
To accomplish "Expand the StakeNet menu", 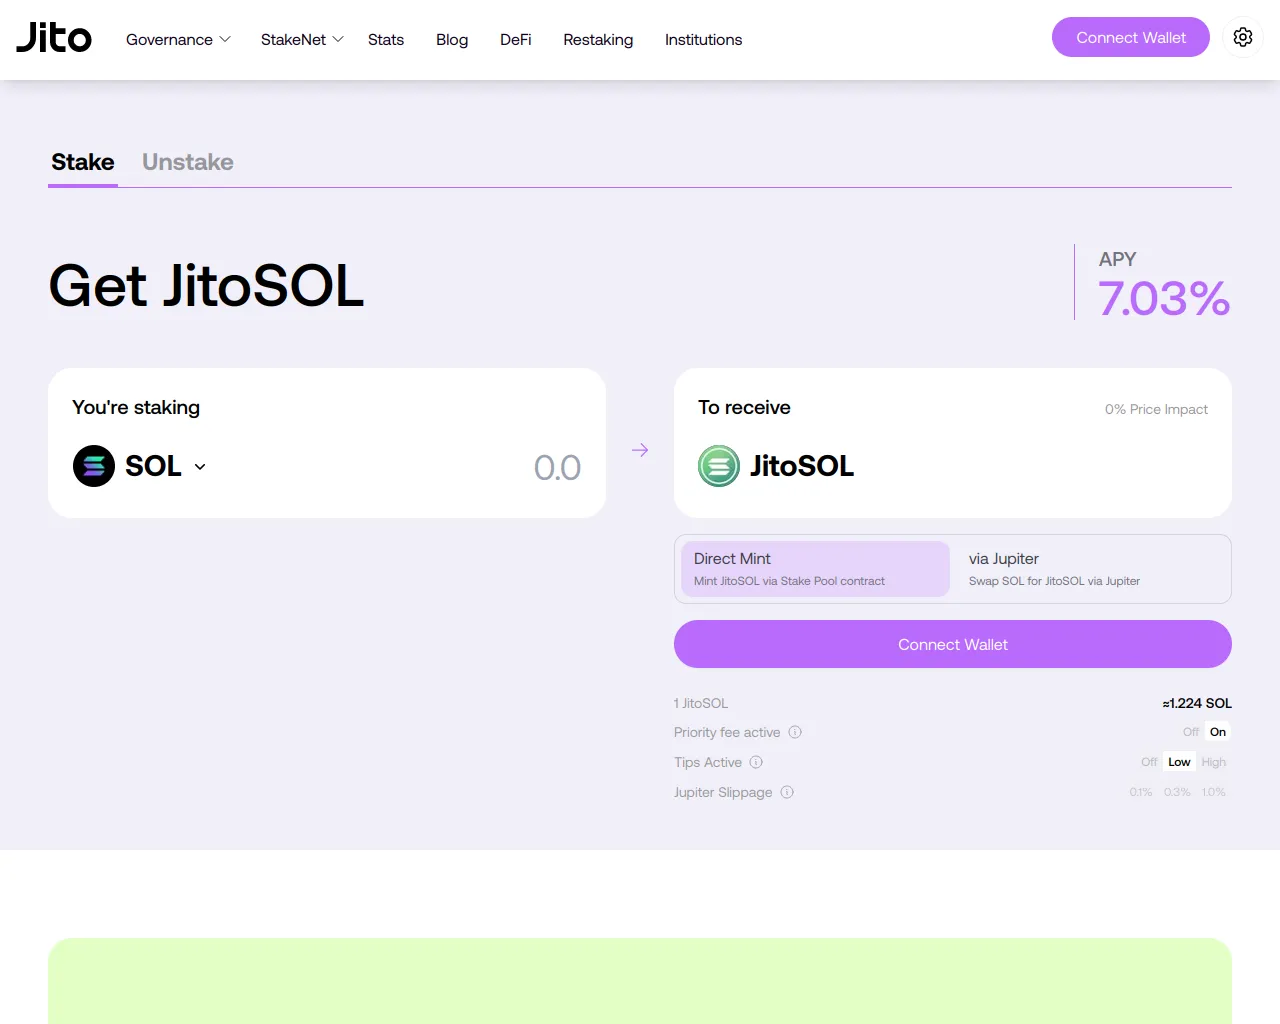I will [x=302, y=39].
